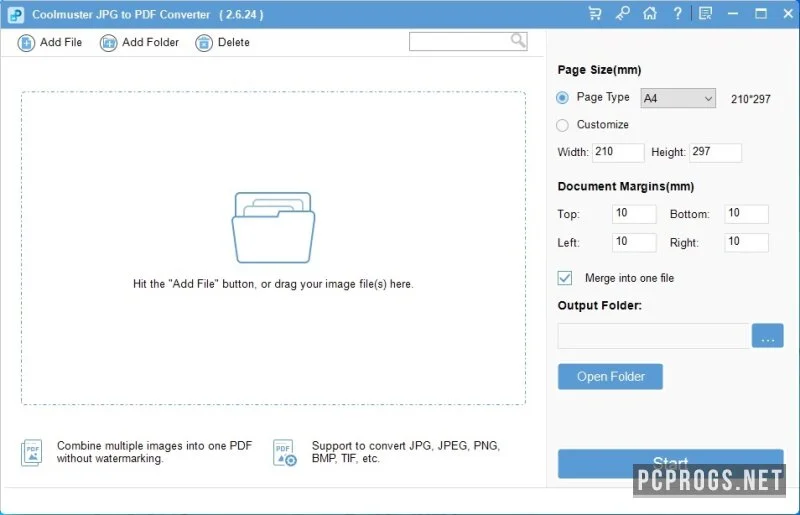Screen dimensions: 800x515
Task: Maximize the converter window
Action: click(761, 14)
